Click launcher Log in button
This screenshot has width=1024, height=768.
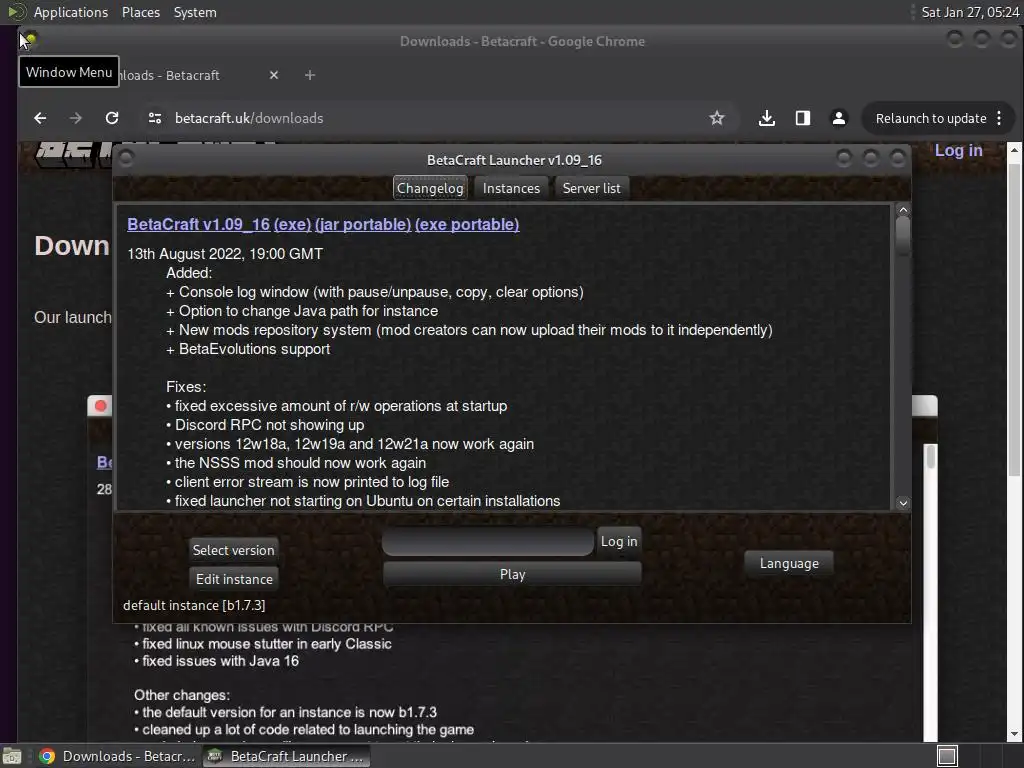pyautogui.click(x=618, y=541)
